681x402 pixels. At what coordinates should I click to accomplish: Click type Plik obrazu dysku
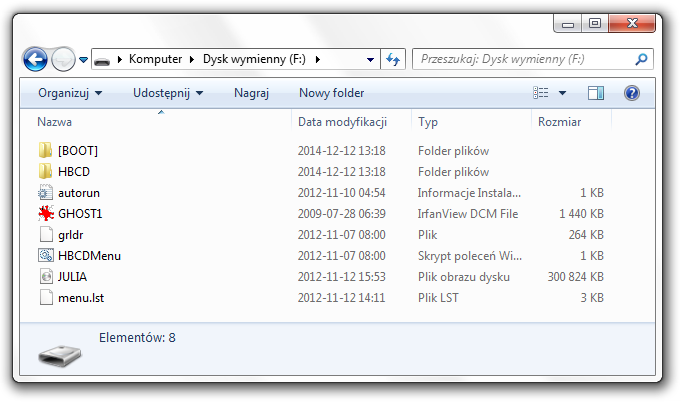tap(463, 277)
